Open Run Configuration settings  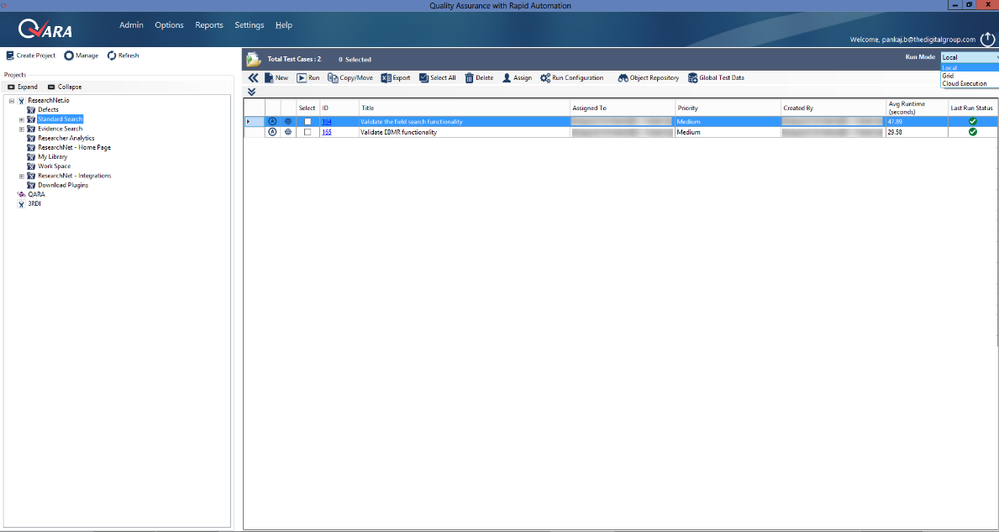pos(571,78)
